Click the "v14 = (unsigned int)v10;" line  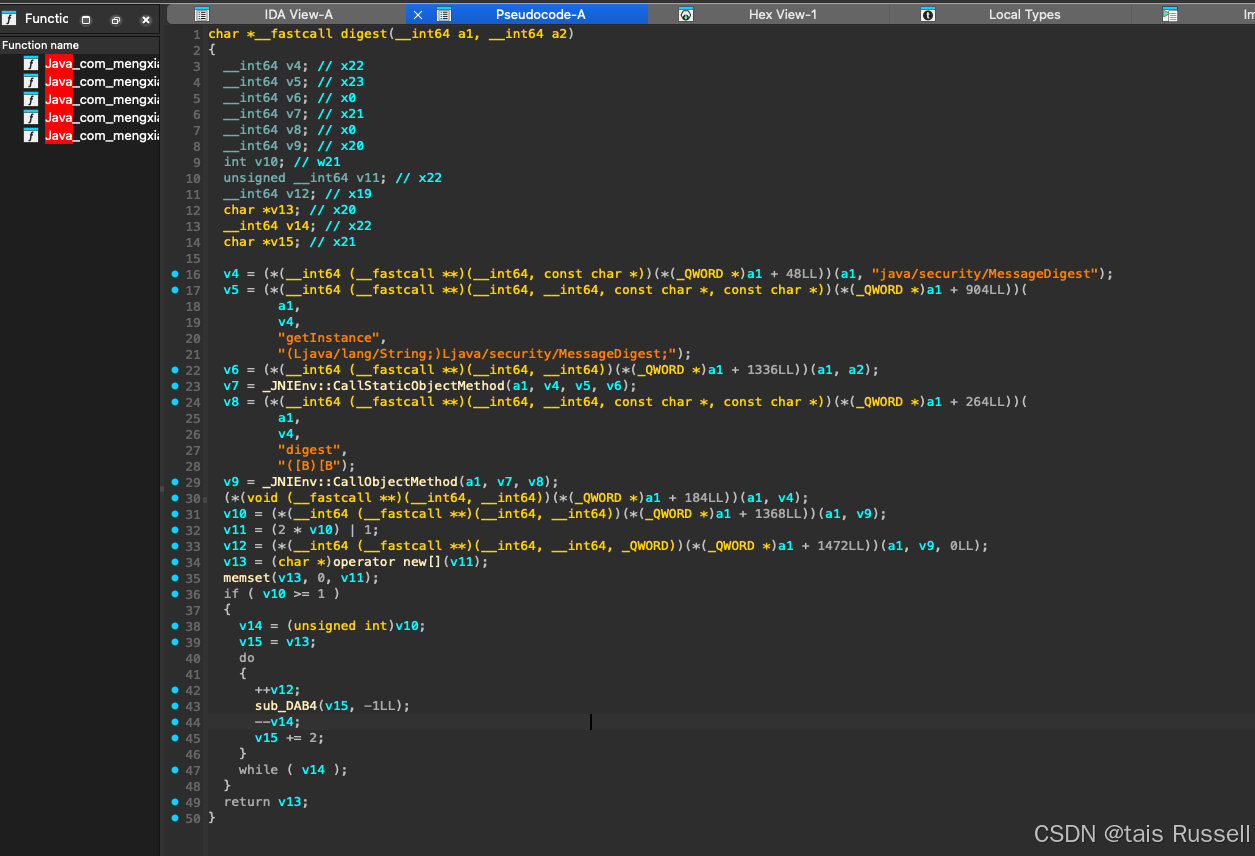pyautogui.click(x=332, y=626)
